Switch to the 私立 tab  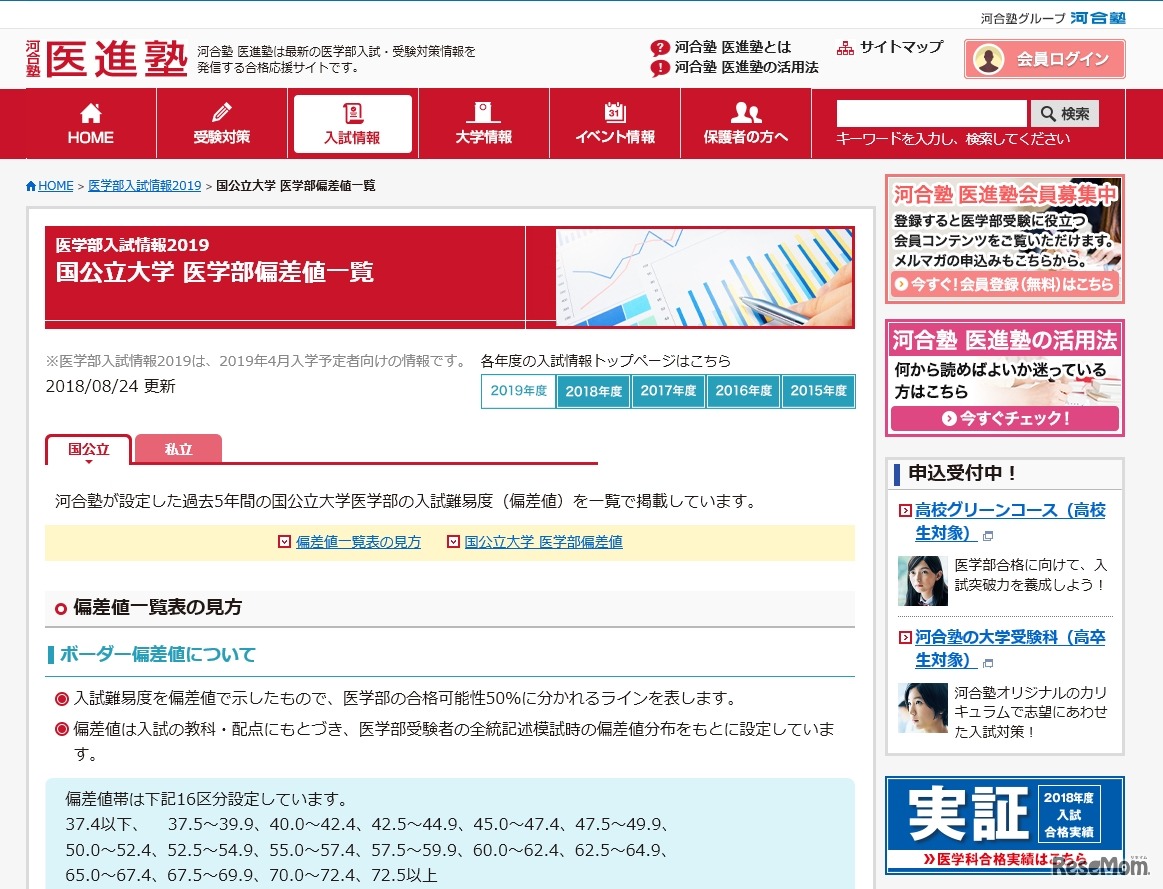pyautogui.click(x=178, y=449)
